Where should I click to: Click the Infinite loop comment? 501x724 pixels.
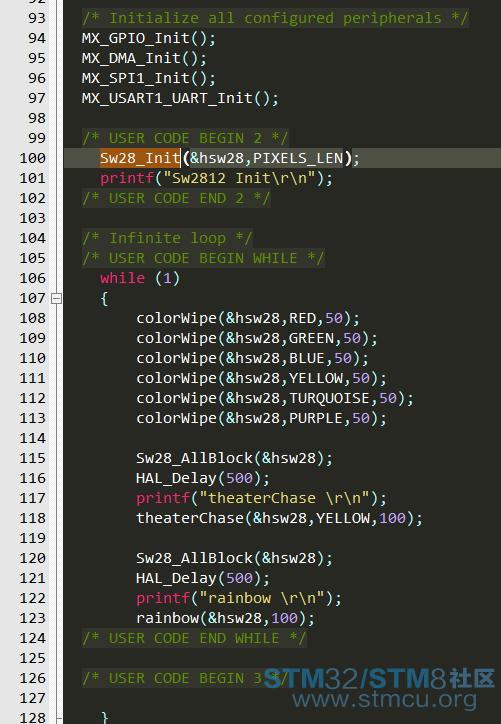coord(167,238)
